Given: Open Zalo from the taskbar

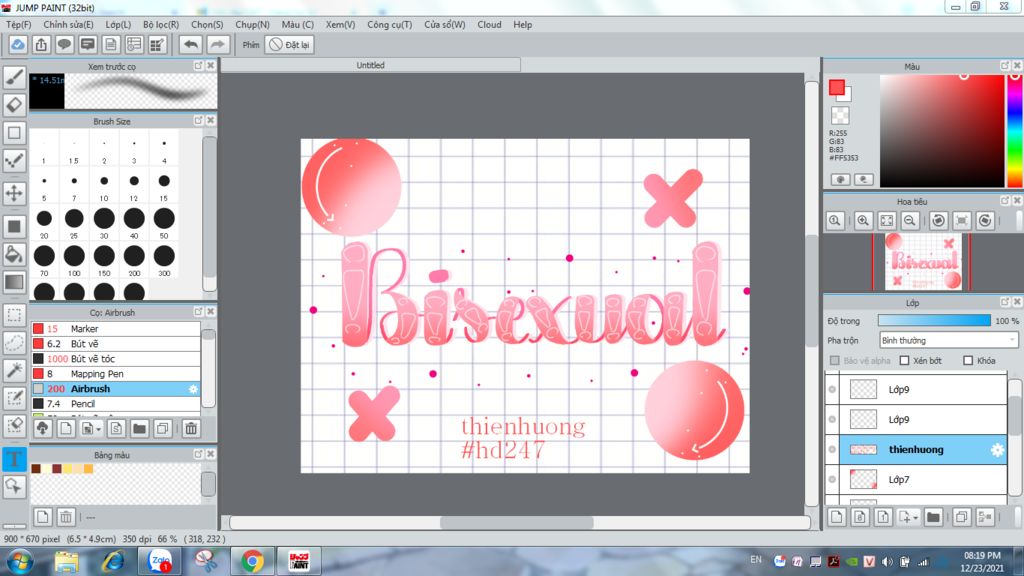Looking at the screenshot, I should click(159, 561).
